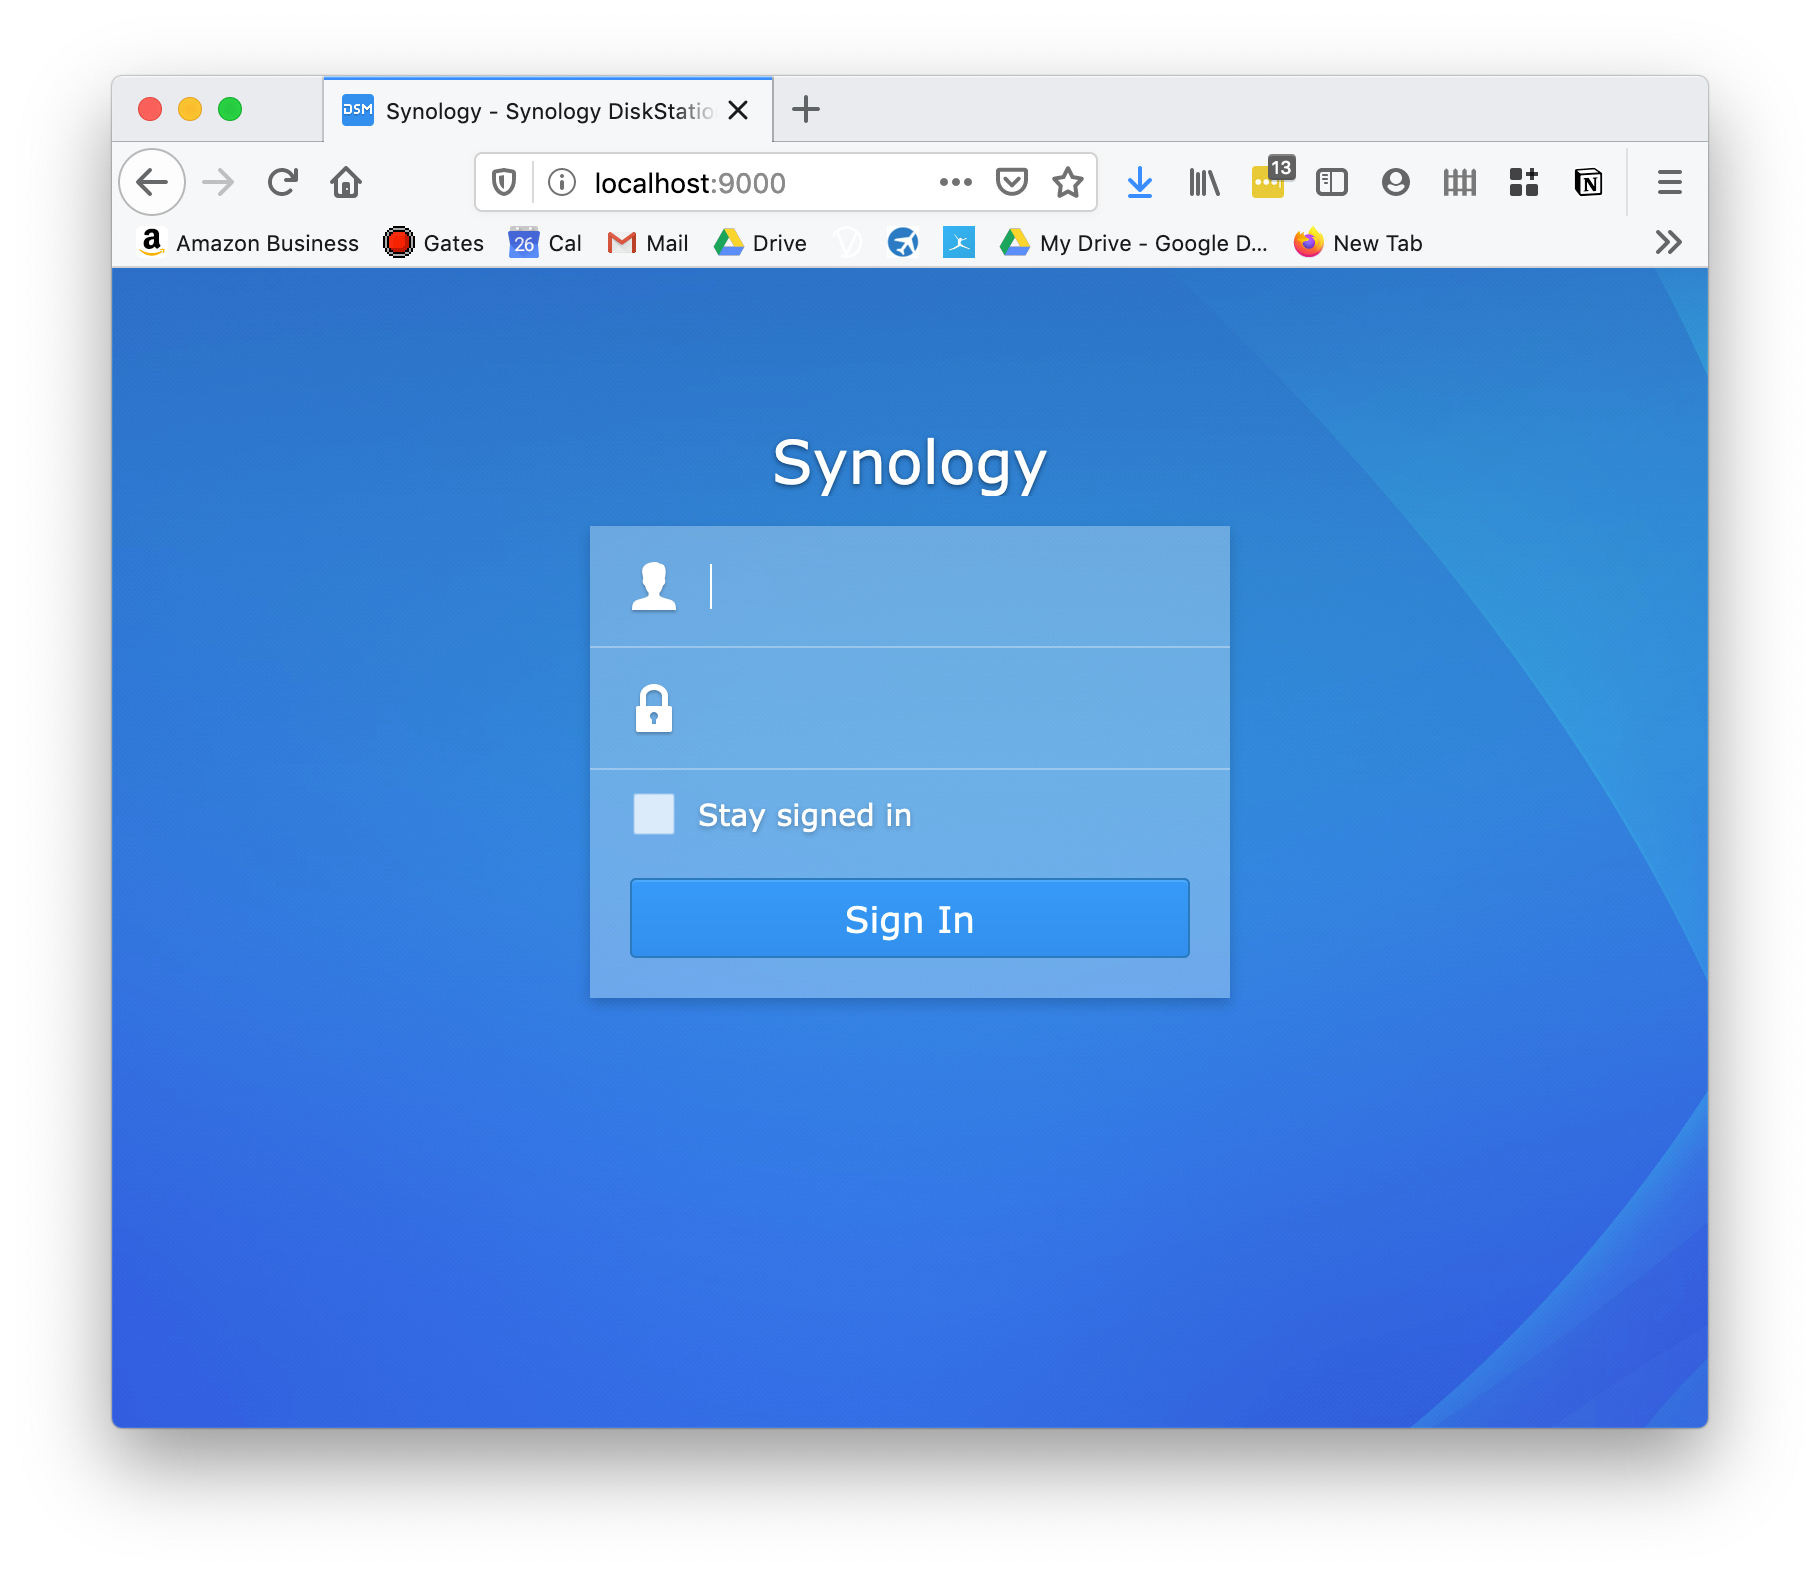The image size is (1820, 1576).
Task: Click the padlock password icon
Action: click(x=654, y=708)
